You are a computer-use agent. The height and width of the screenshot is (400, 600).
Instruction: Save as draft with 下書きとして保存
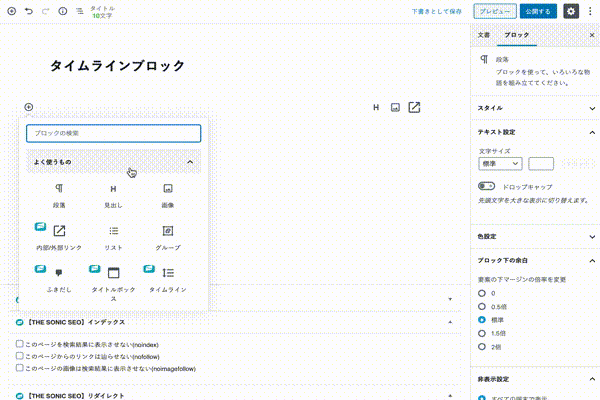[437, 11]
